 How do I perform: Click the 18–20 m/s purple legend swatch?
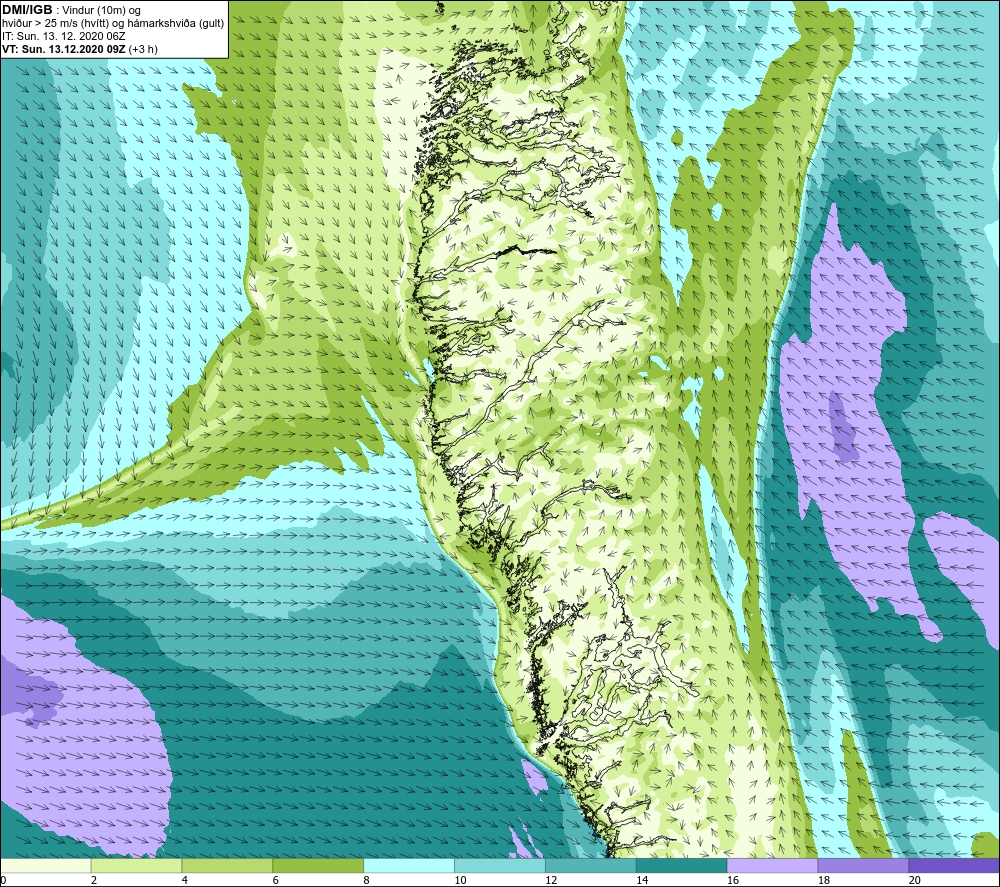[864, 865]
